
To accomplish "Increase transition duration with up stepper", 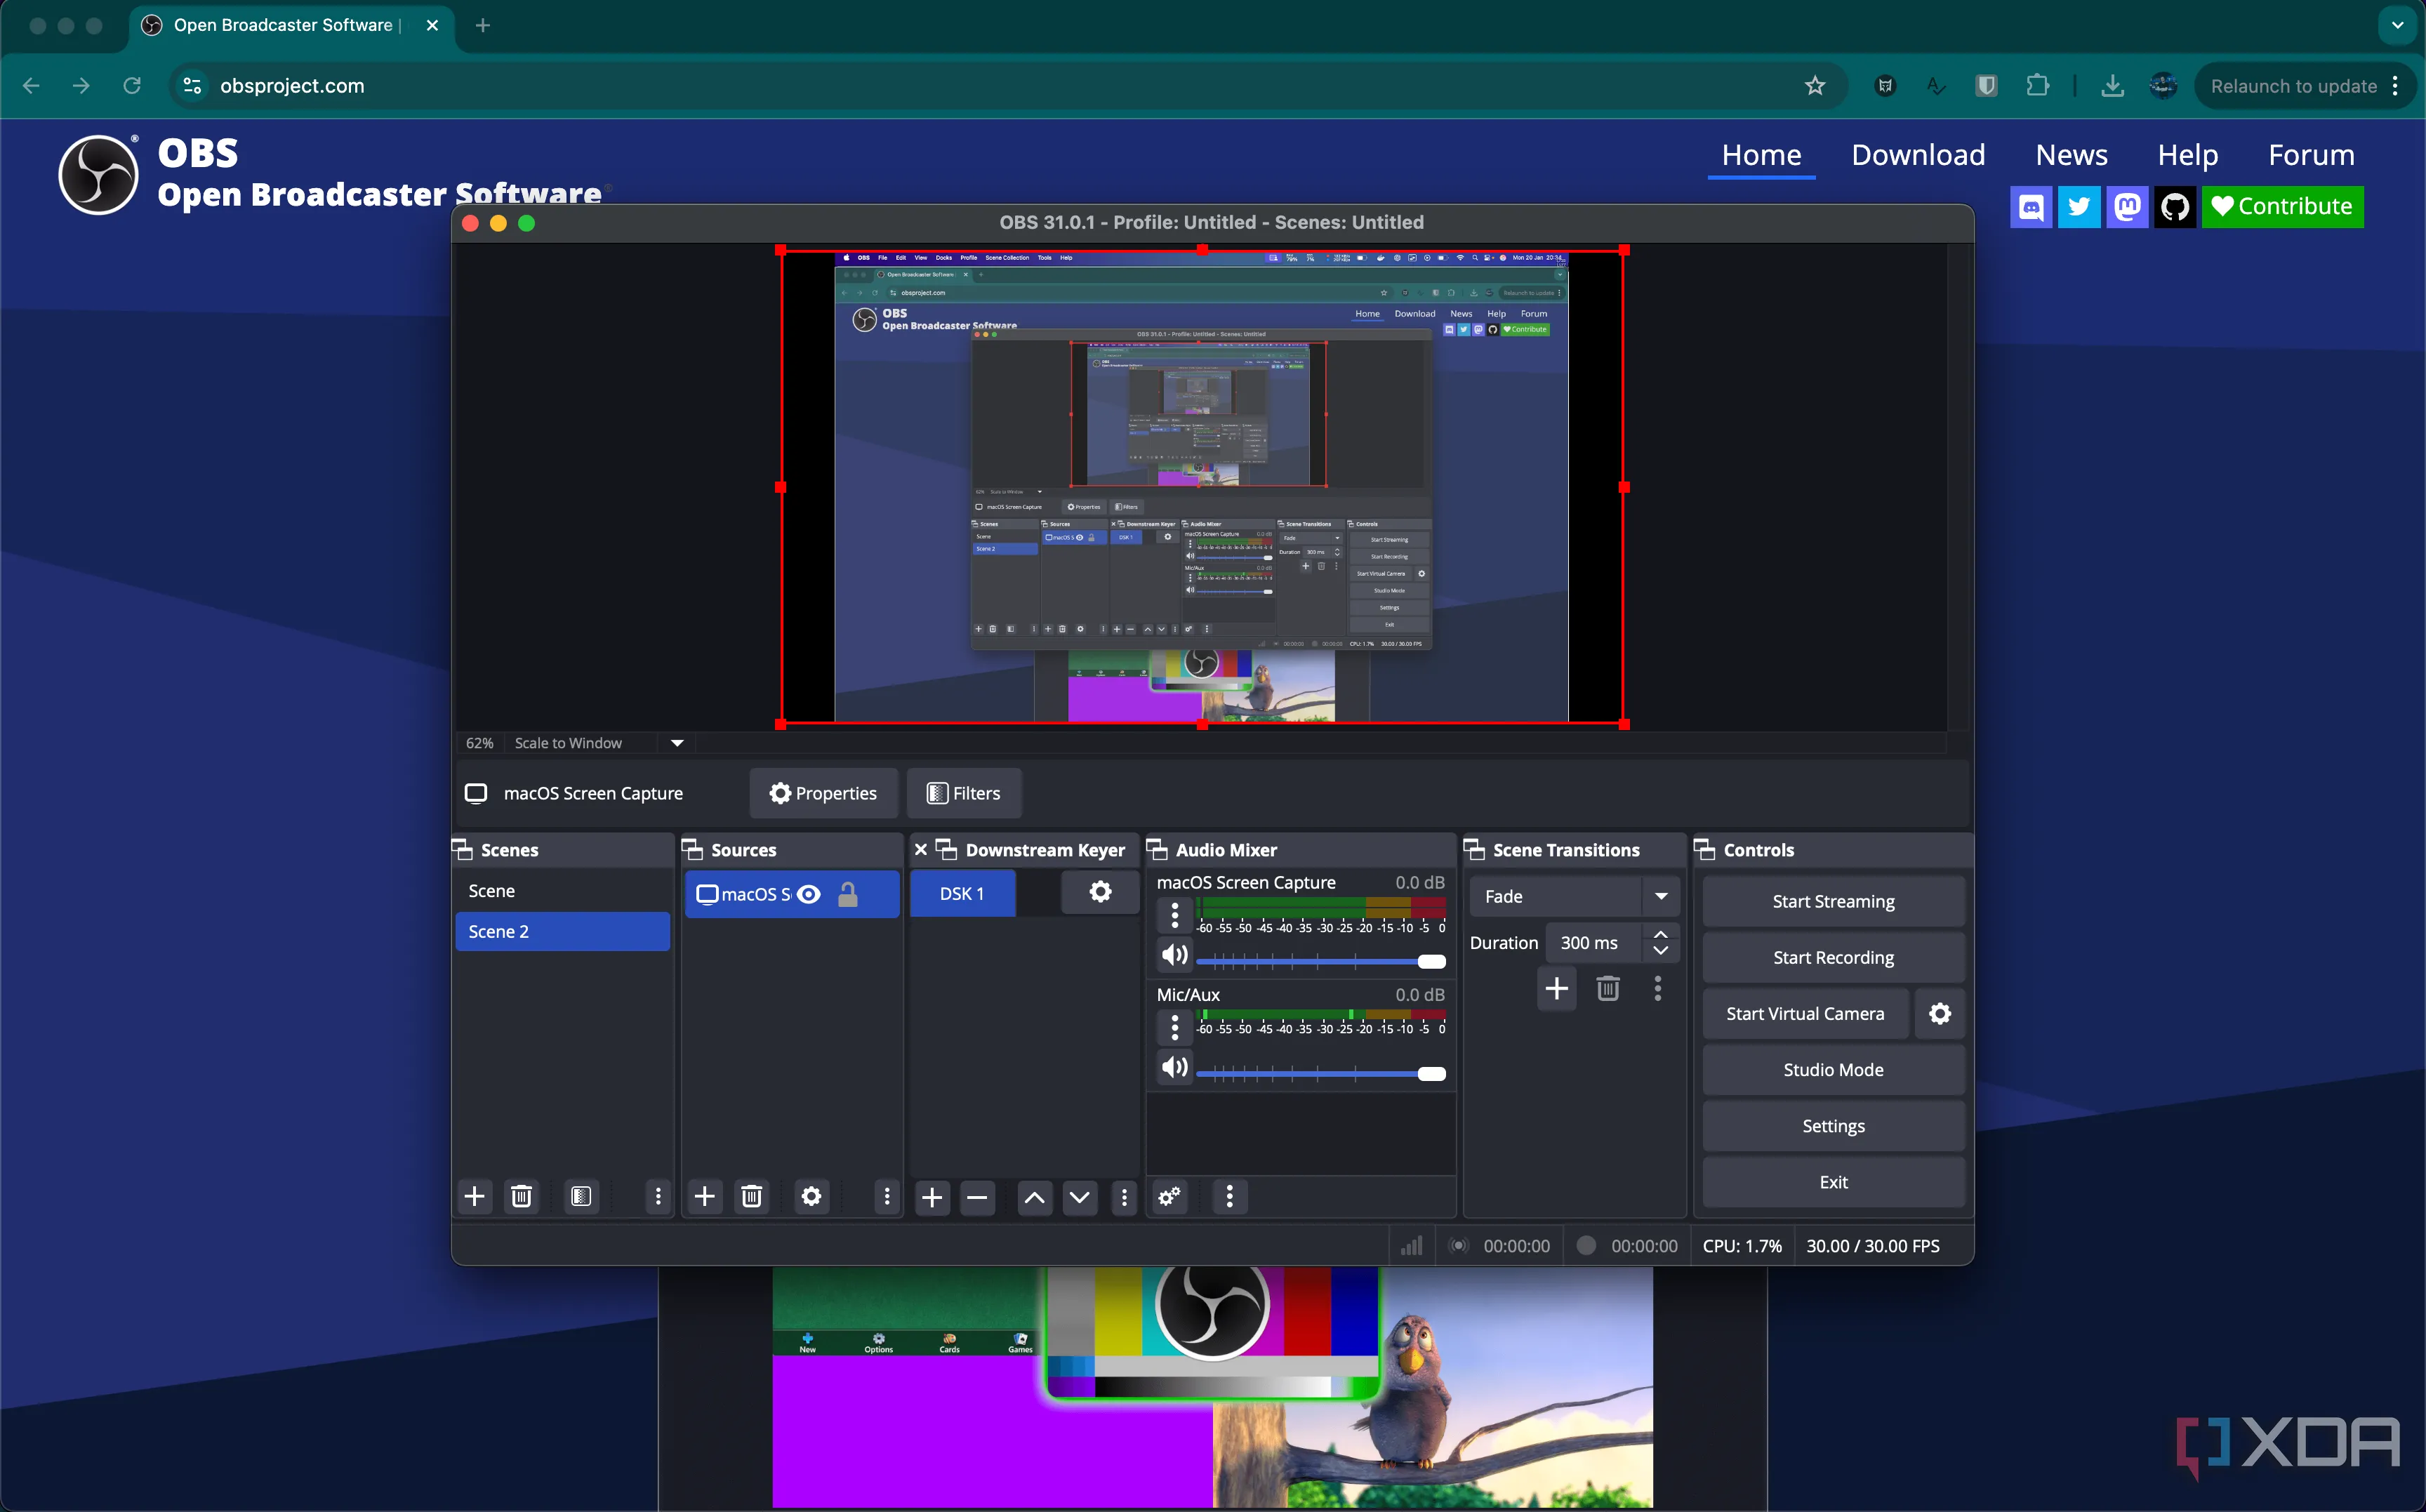I will [1660, 934].
